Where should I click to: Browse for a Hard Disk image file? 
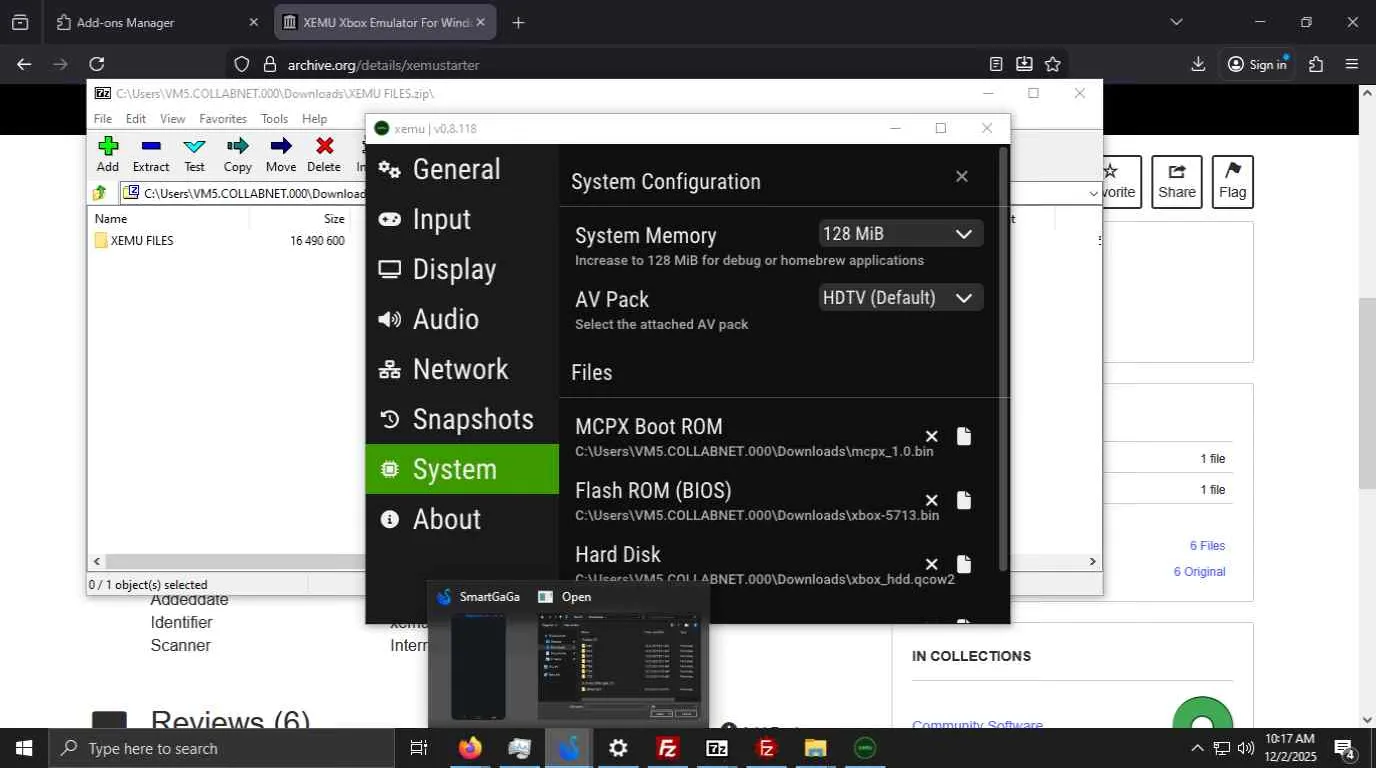pyautogui.click(x=964, y=565)
